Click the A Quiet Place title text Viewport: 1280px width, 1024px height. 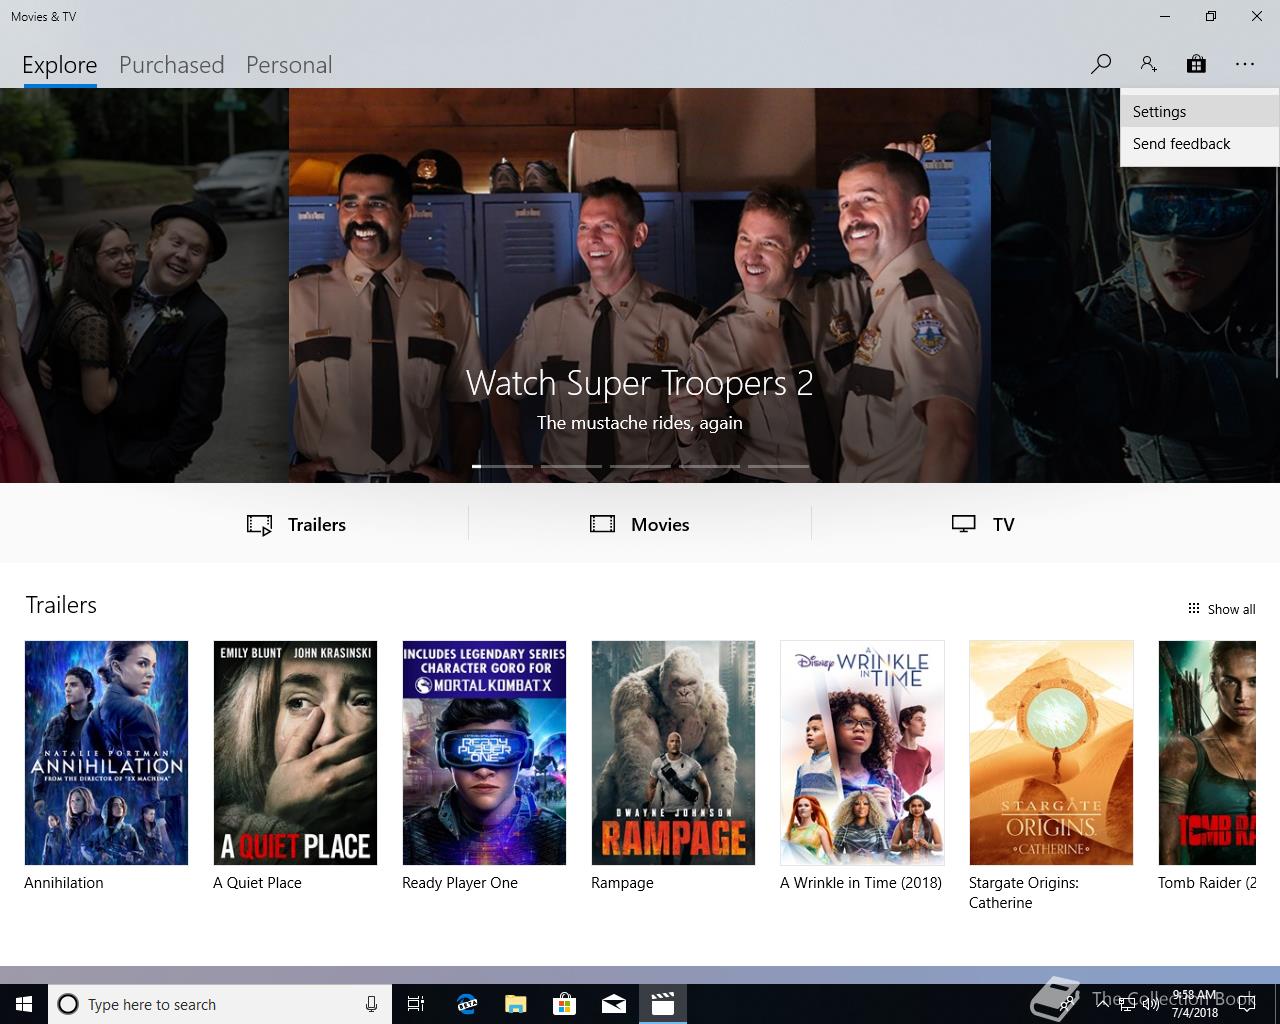(257, 883)
